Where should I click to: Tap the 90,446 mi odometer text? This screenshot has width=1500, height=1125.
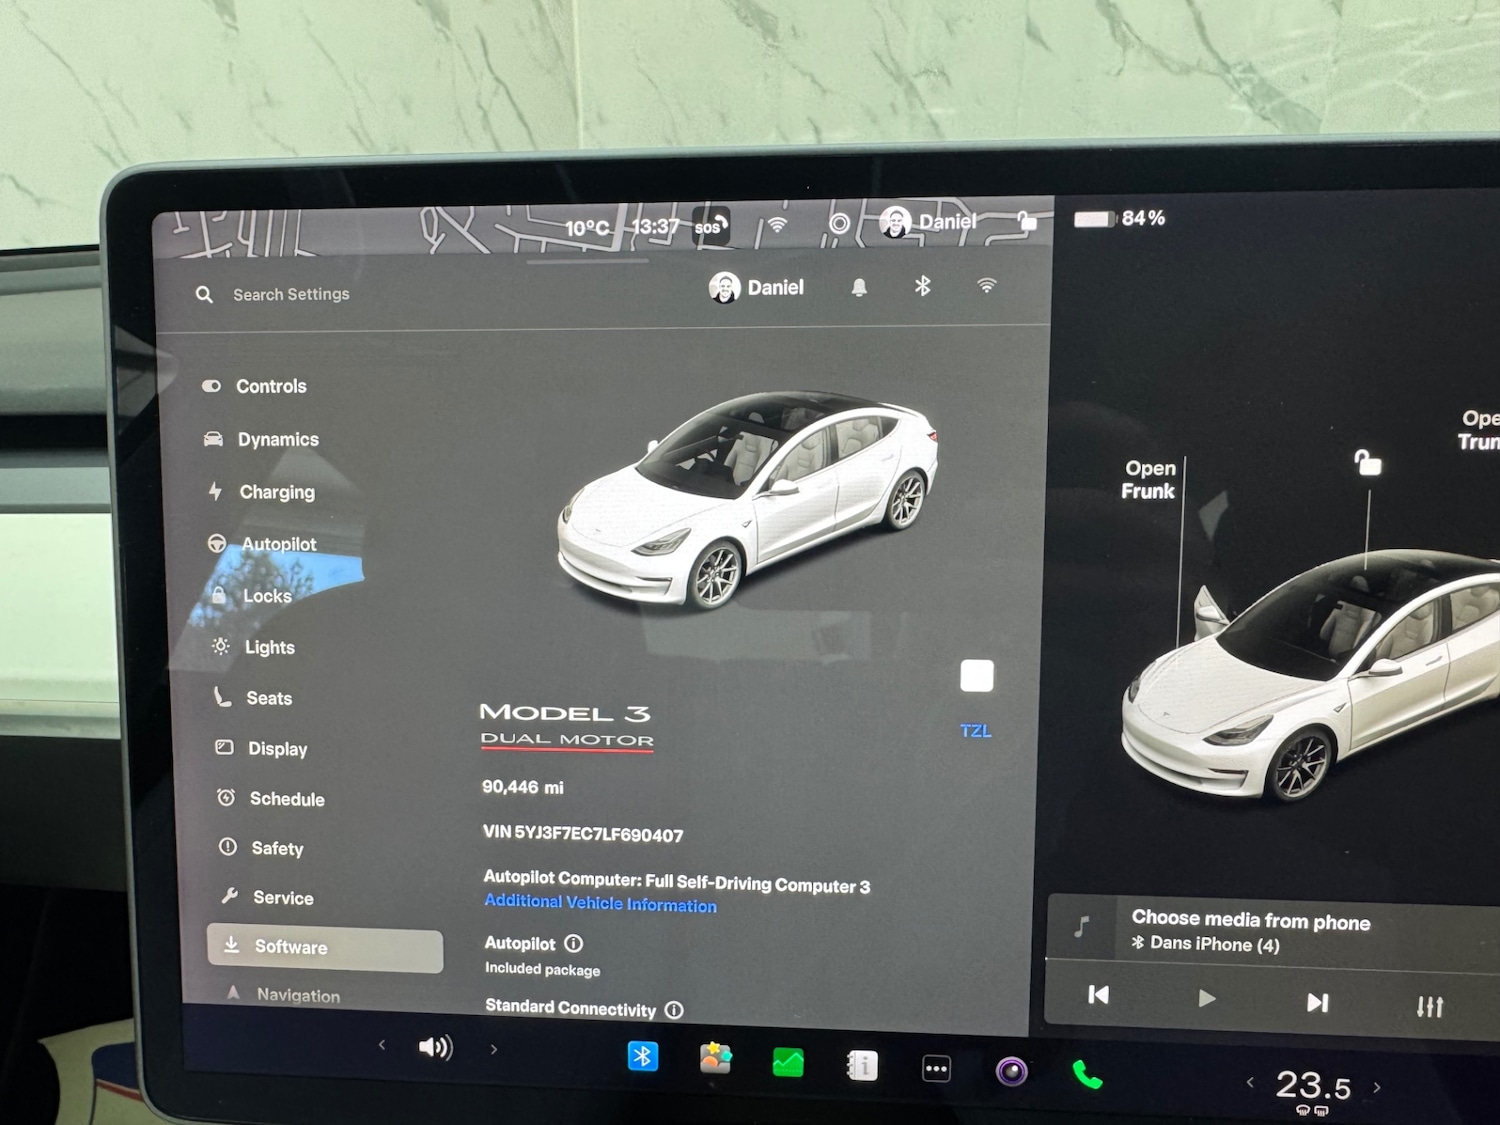[x=523, y=787]
